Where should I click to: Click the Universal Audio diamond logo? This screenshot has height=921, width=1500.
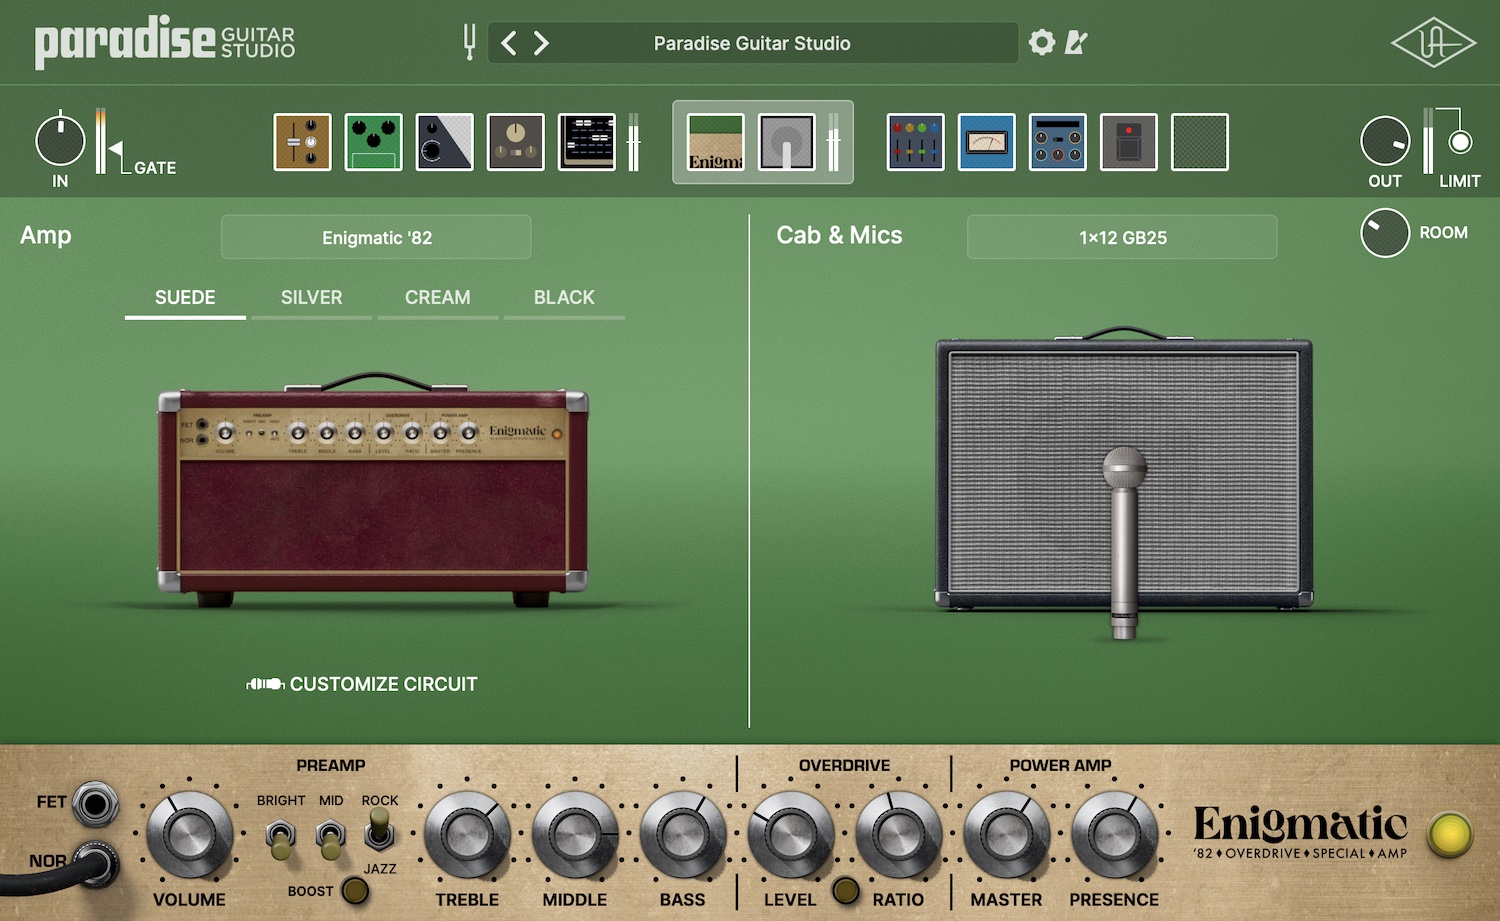(x=1433, y=42)
